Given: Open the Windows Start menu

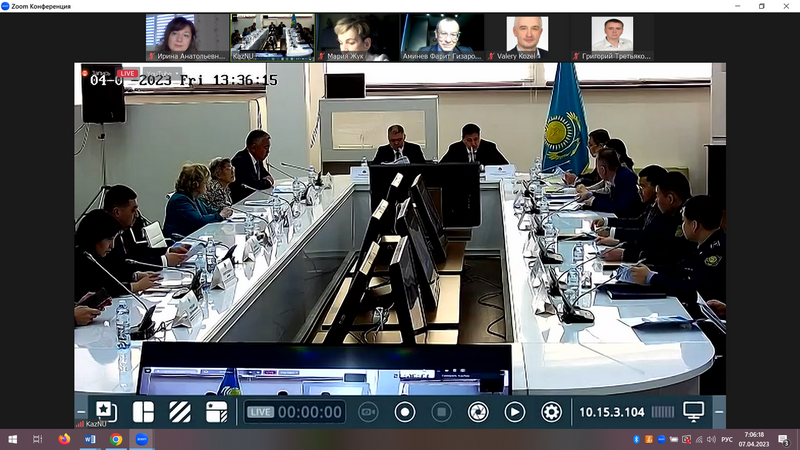Looking at the screenshot, I should [12, 439].
